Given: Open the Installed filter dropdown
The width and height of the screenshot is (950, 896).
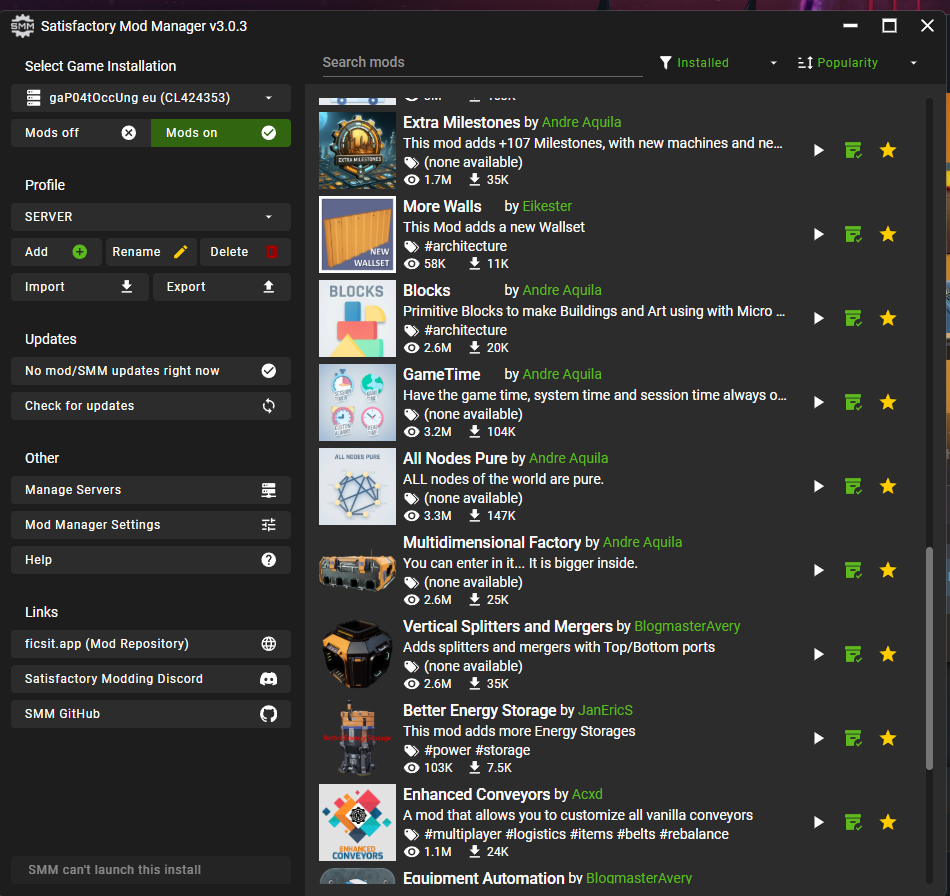Looking at the screenshot, I should pyautogui.click(x=719, y=62).
